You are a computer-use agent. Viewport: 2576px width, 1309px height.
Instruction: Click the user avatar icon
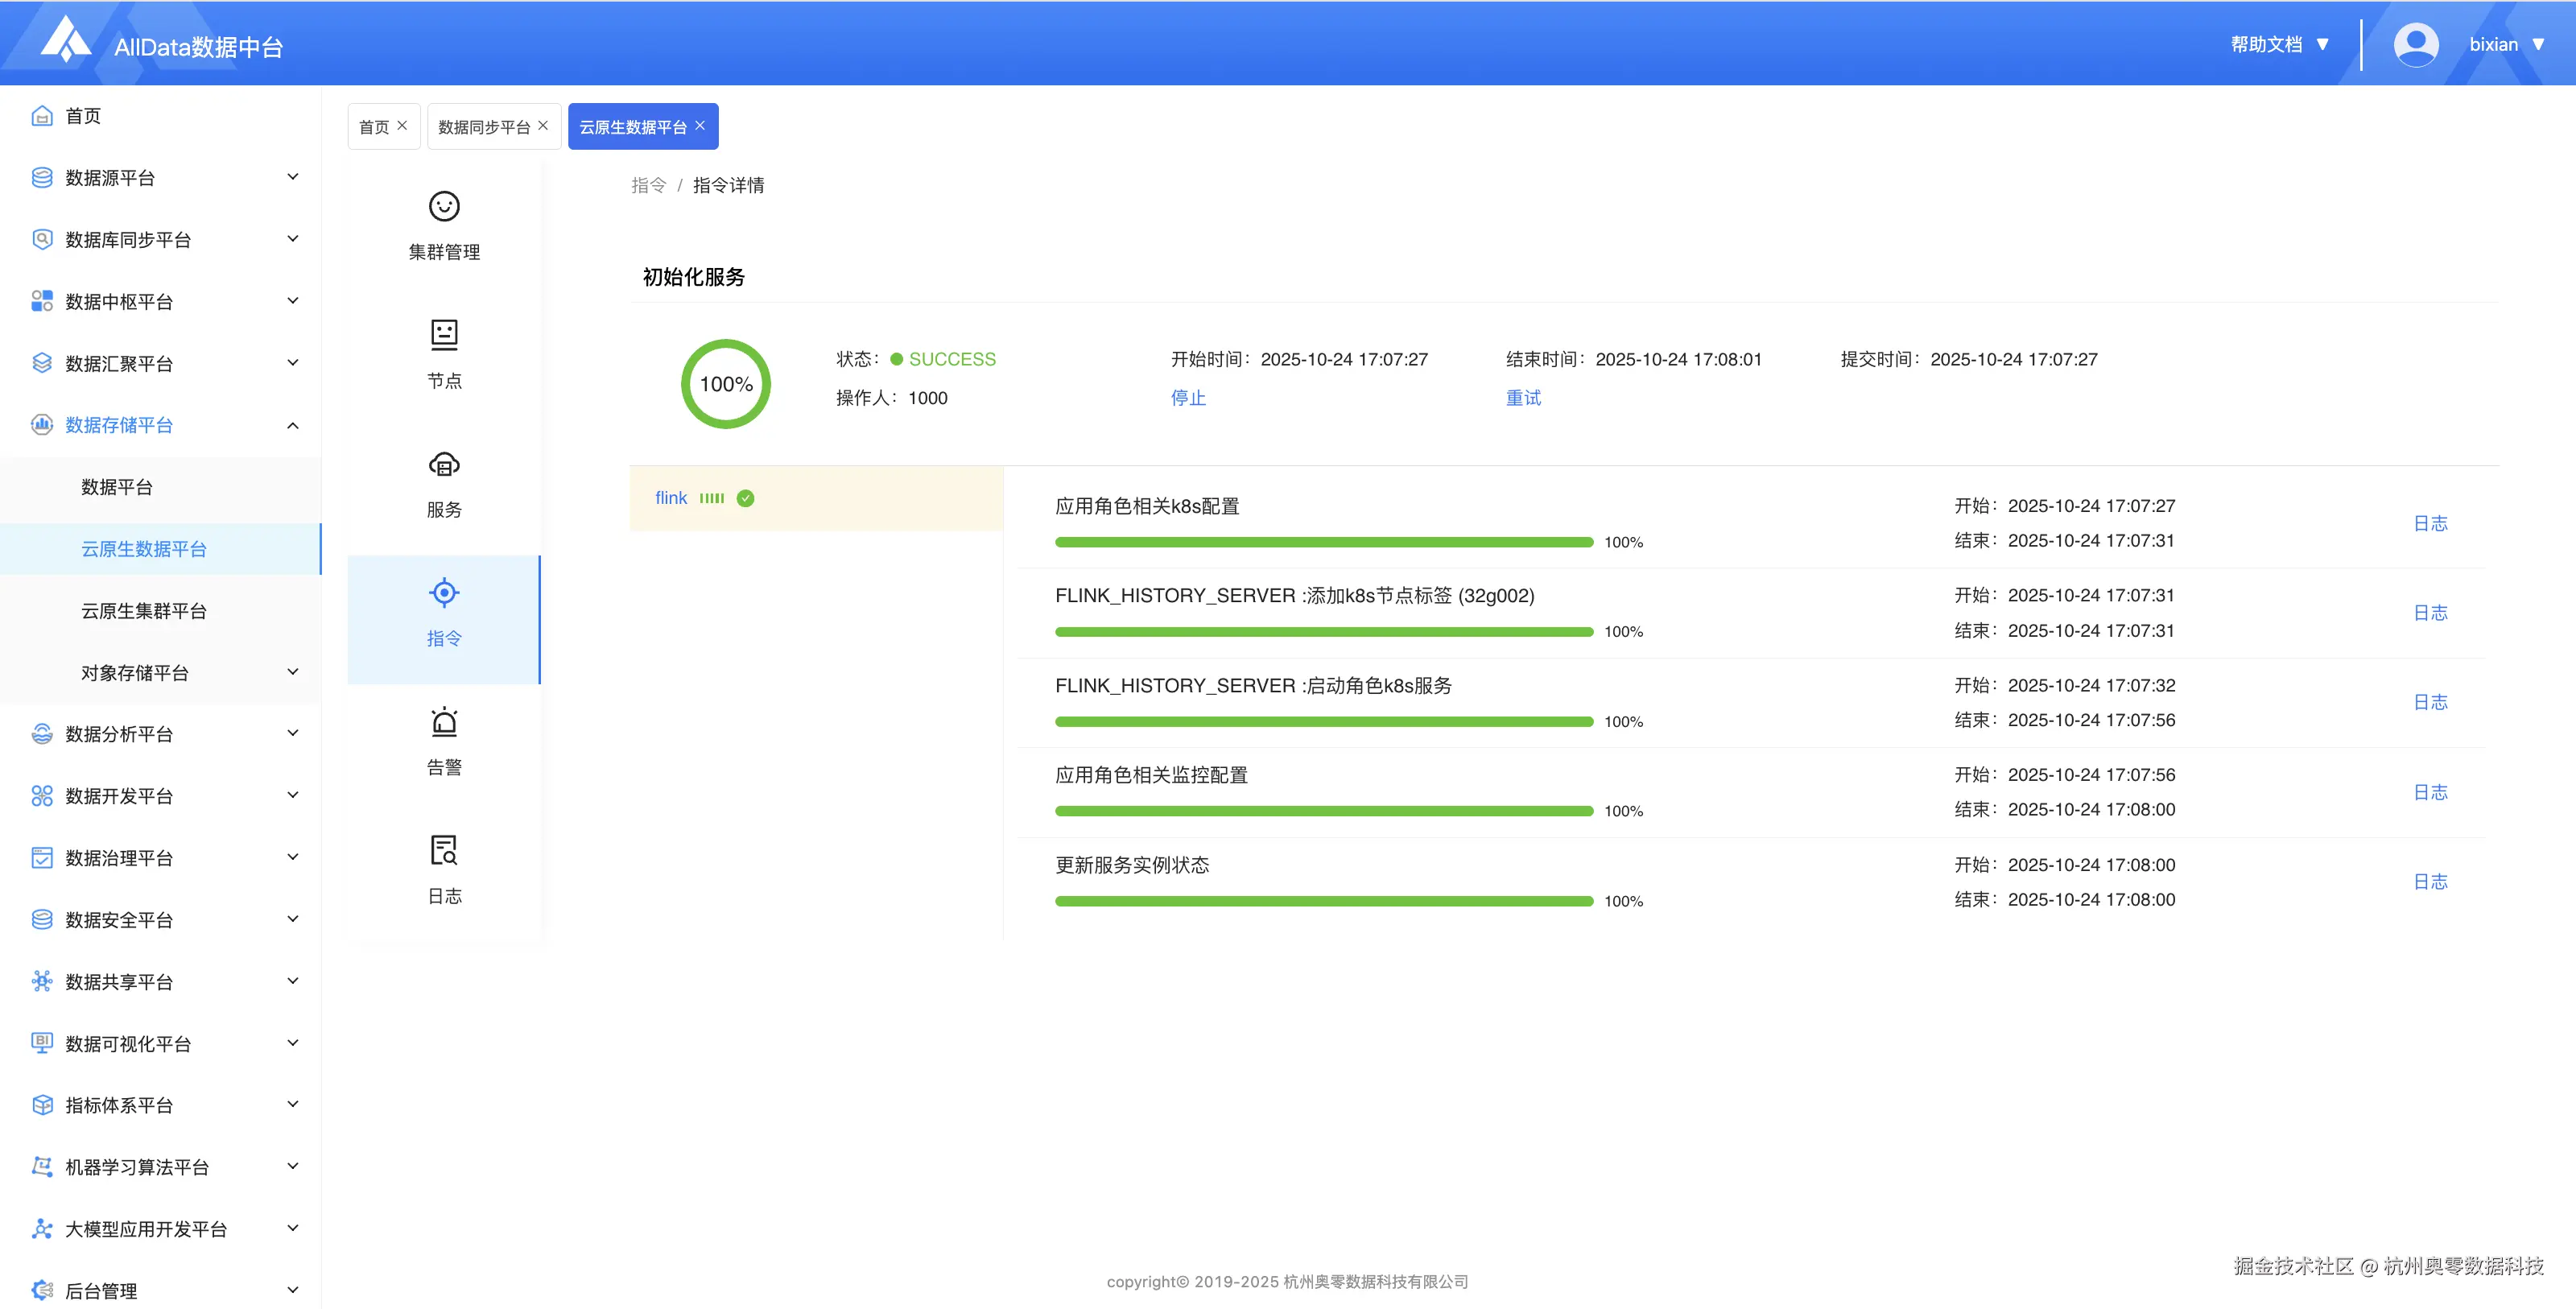click(x=2416, y=45)
